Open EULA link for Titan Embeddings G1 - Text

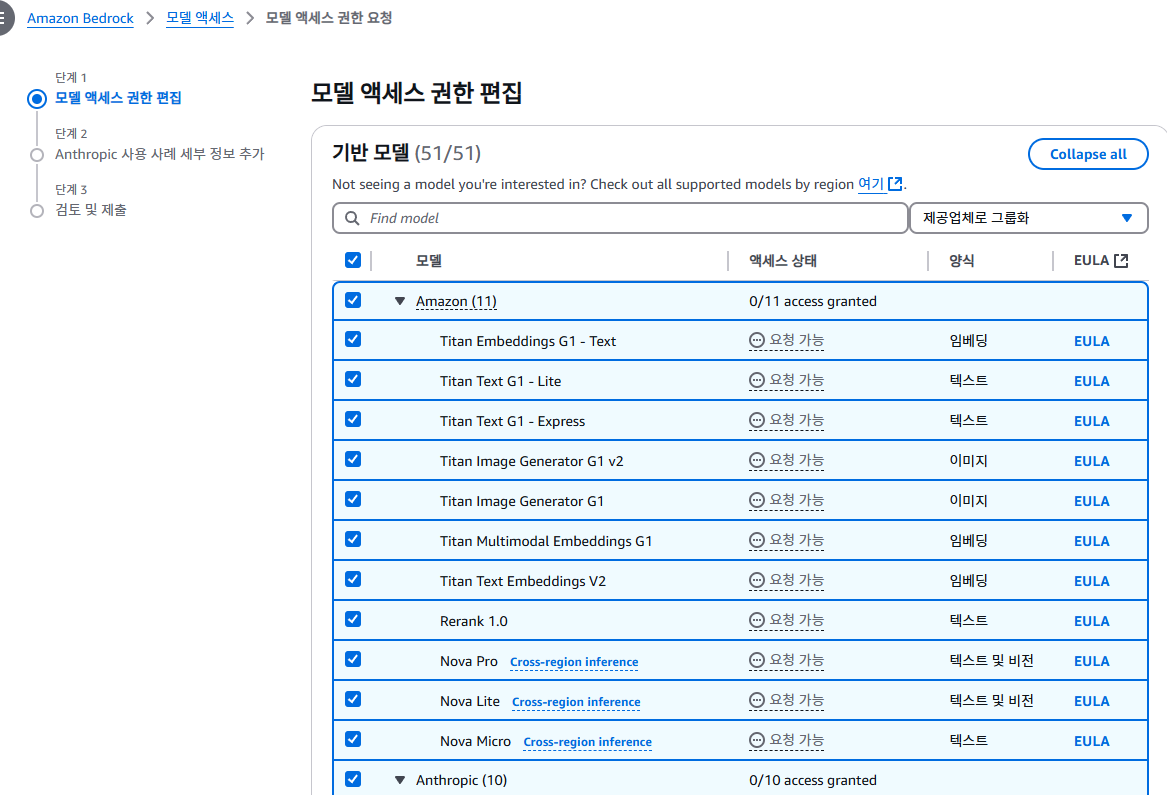[x=1091, y=341]
